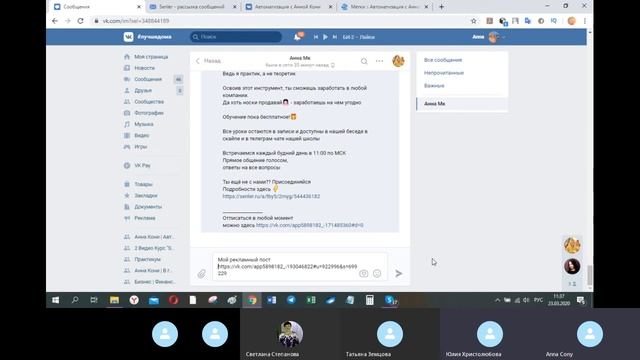Screen dimensions: 640x360
Task: Open Друзья in sidebar
Action: pyautogui.click(x=143, y=90)
